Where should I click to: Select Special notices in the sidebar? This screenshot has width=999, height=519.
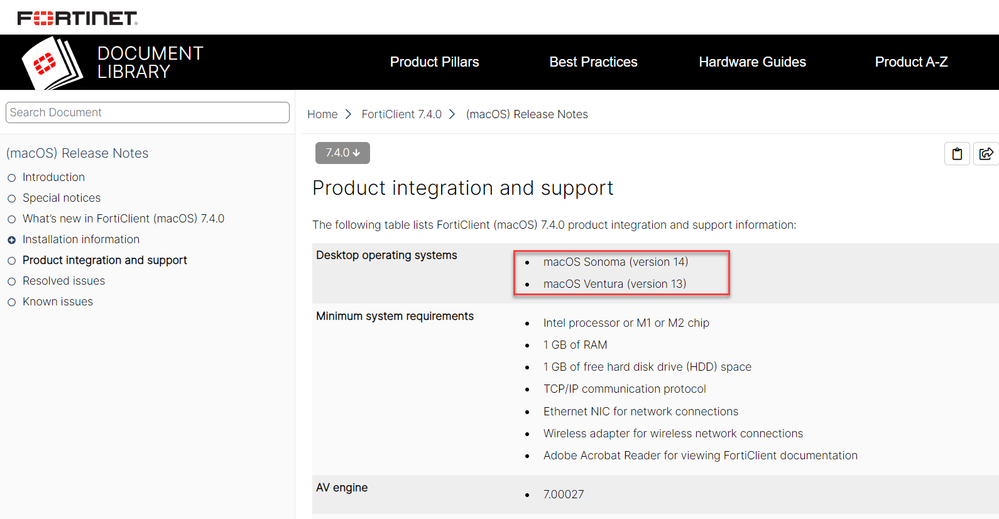pos(62,198)
